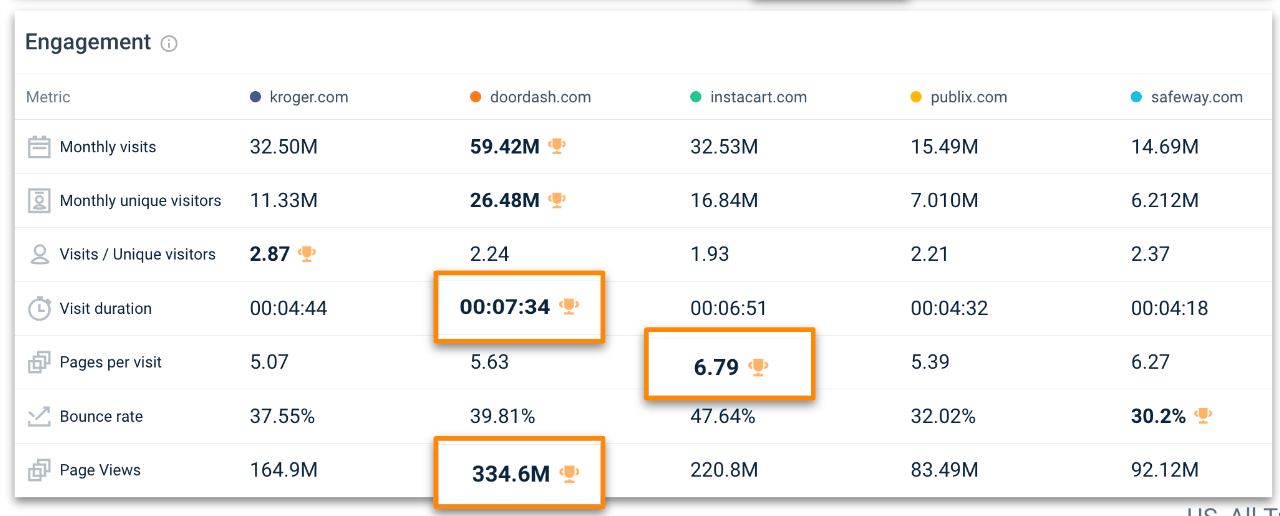Click the trend arrow icon for Bounce rate
Screen dimensions: 1280x516
(39, 416)
